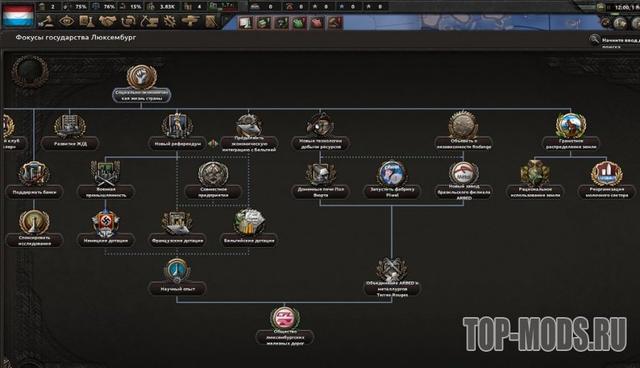
Task: Select the 'Немецкие дотации' swastika focus
Action: [x=106, y=228]
